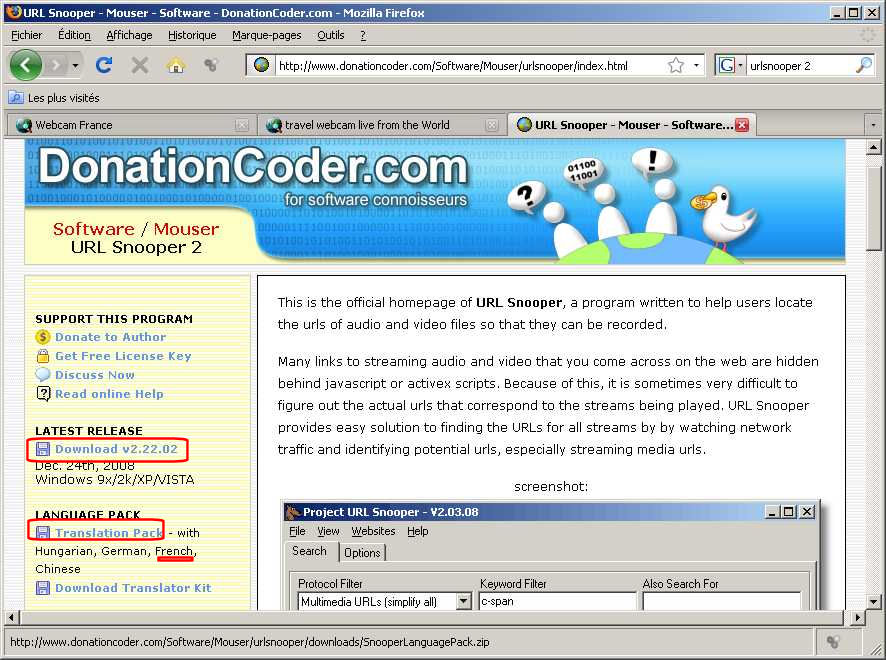Open the Fichier menu
Screen dimensions: 886x660
[x=27, y=35]
